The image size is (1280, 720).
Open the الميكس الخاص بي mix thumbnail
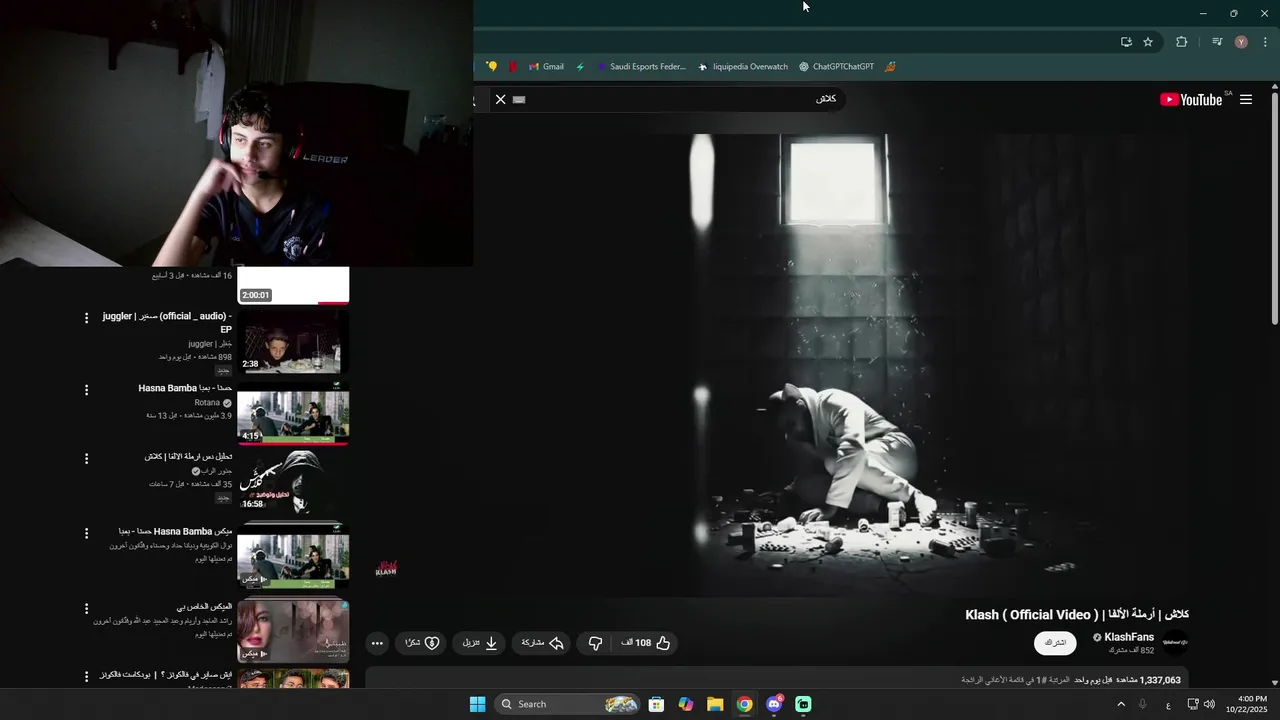point(293,631)
